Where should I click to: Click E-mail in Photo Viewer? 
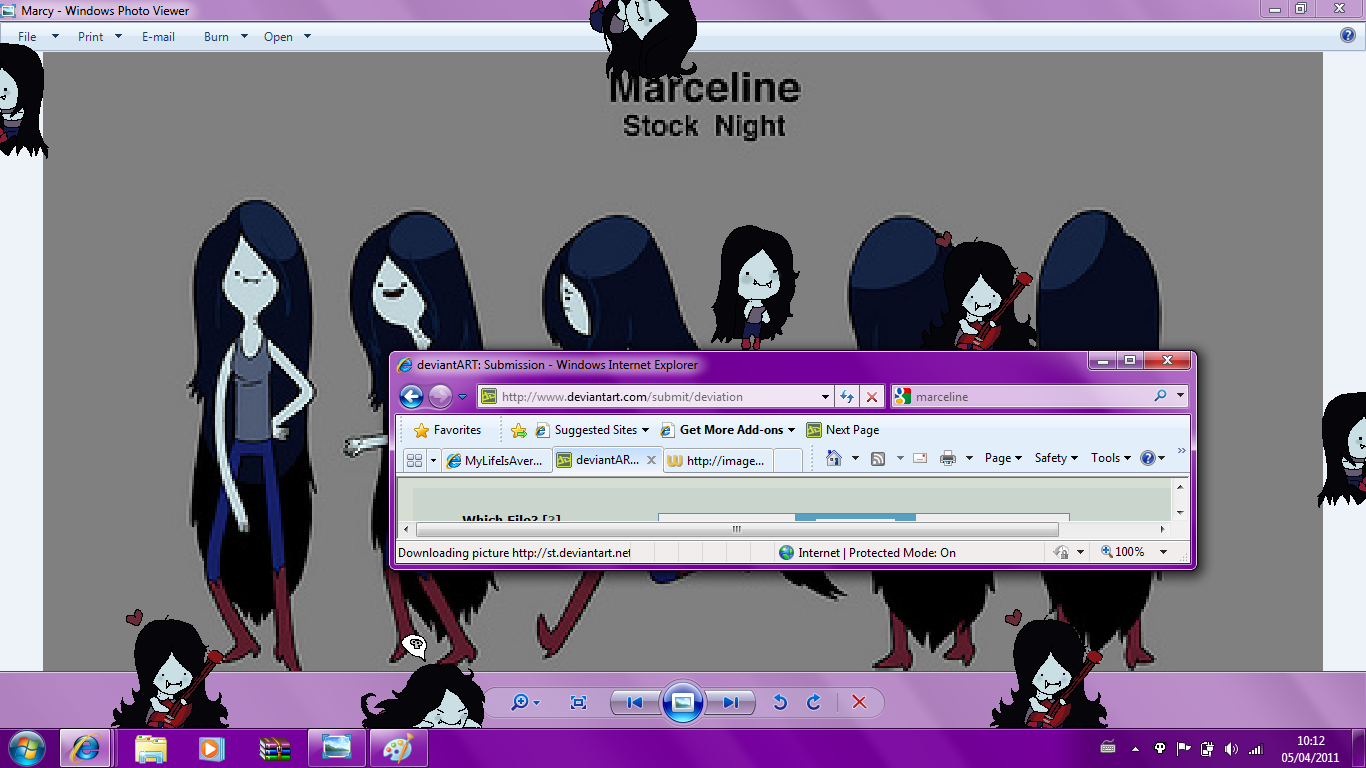point(158,37)
